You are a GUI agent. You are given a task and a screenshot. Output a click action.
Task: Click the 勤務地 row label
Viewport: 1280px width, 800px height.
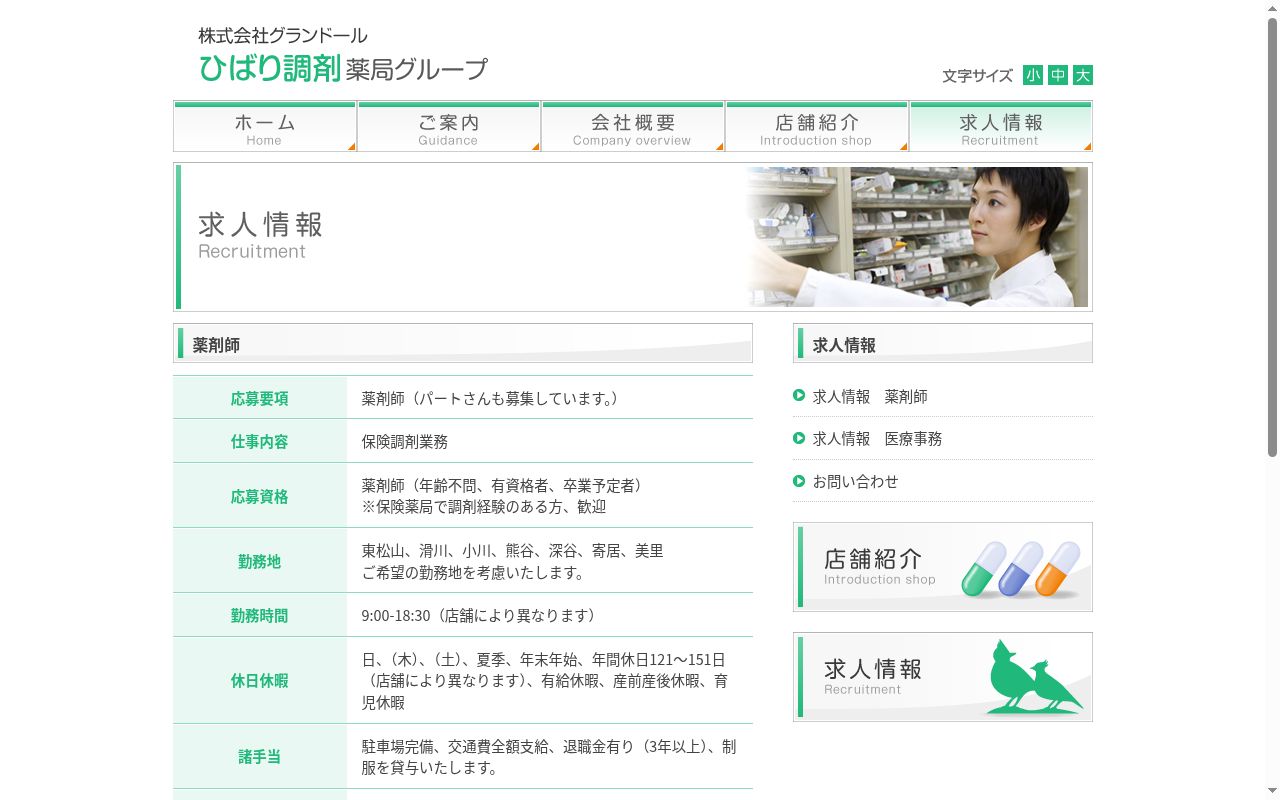pos(260,561)
